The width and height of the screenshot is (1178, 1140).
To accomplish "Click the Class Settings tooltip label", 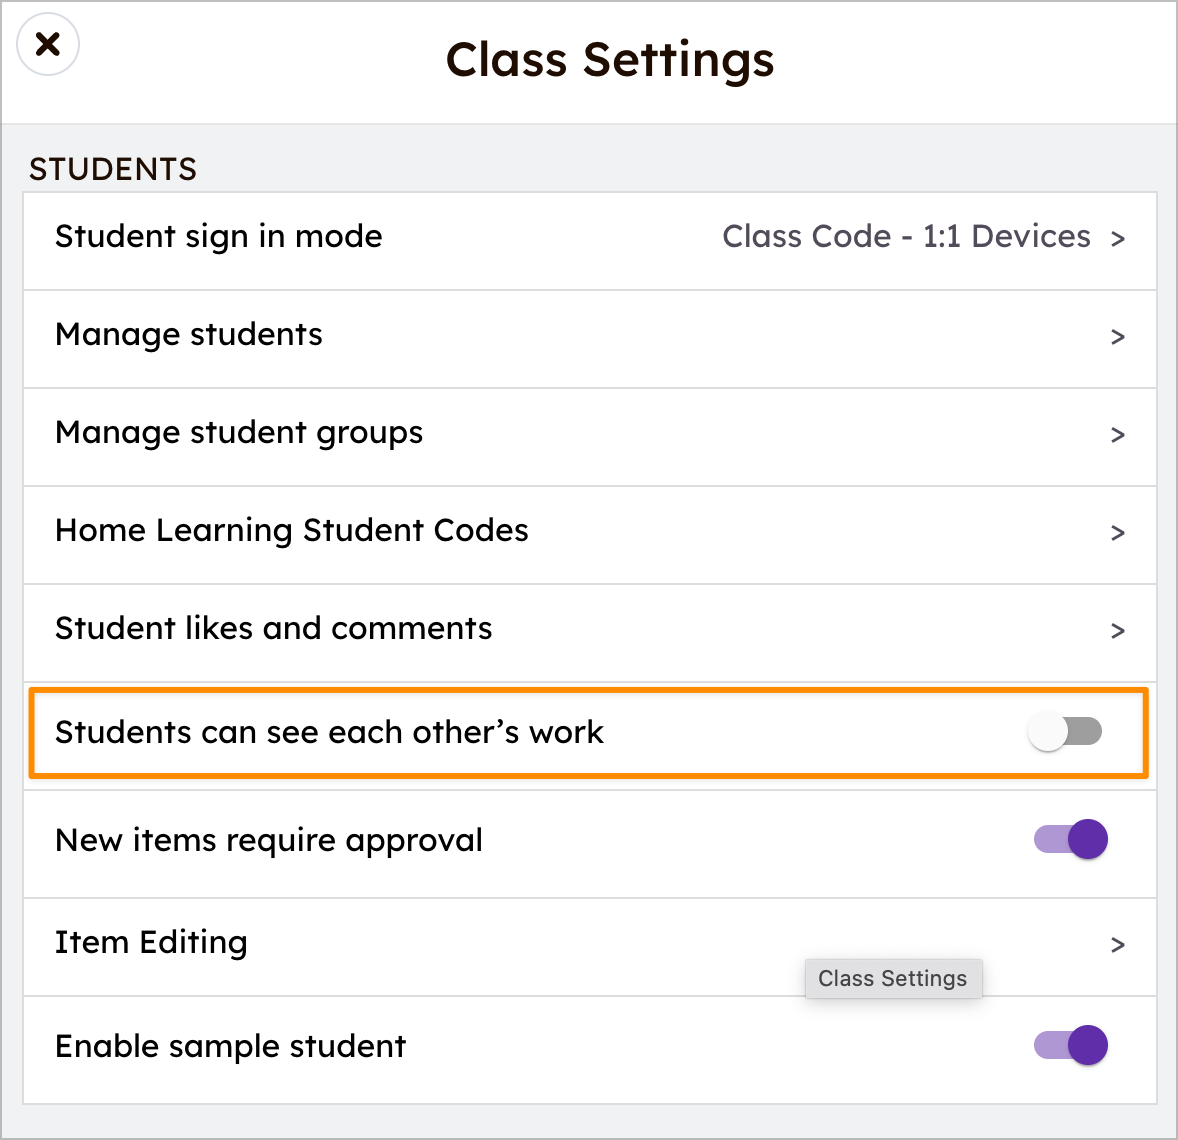I will [x=893, y=978].
